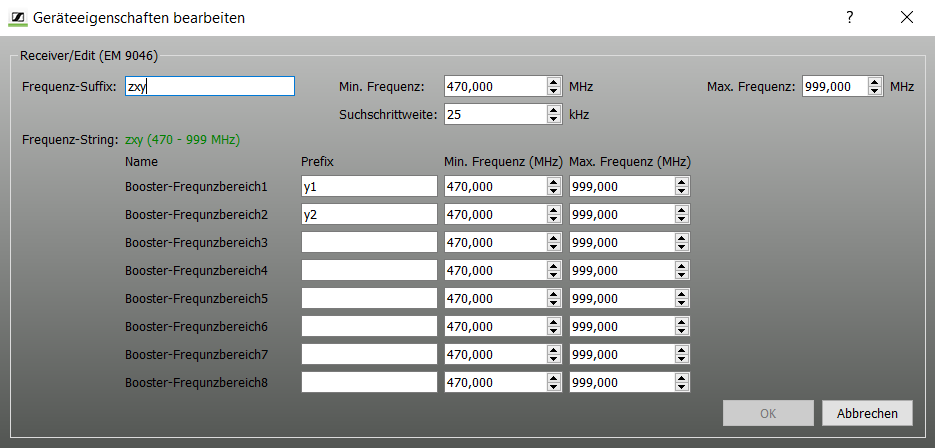935x448 pixels.
Task: Lower Max. Frequenz of Booster-Frequnzbereich2
Action: click(681, 219)
